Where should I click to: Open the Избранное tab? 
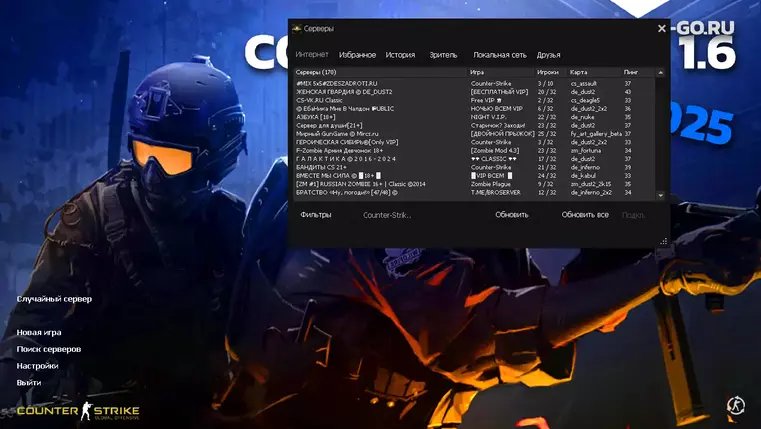tap(357, 55)
